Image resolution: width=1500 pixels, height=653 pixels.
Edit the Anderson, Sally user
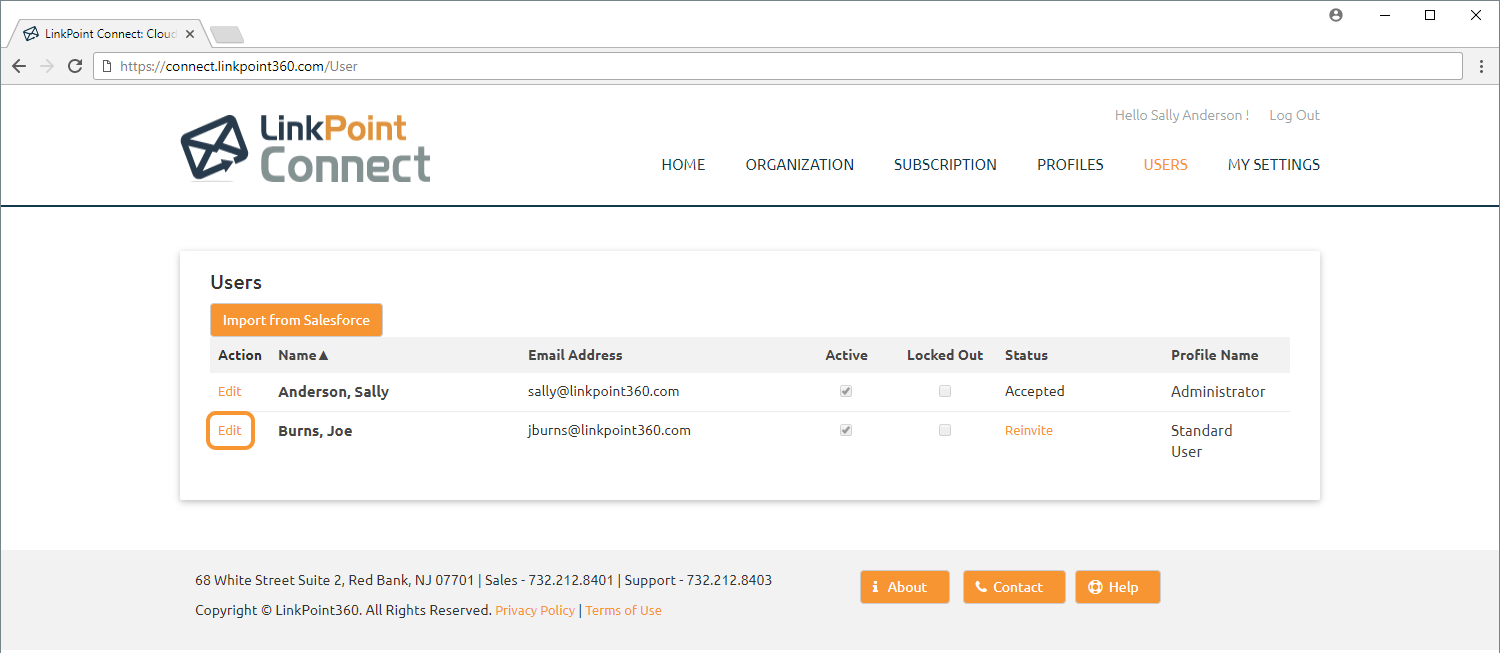[x=230, y=391]
